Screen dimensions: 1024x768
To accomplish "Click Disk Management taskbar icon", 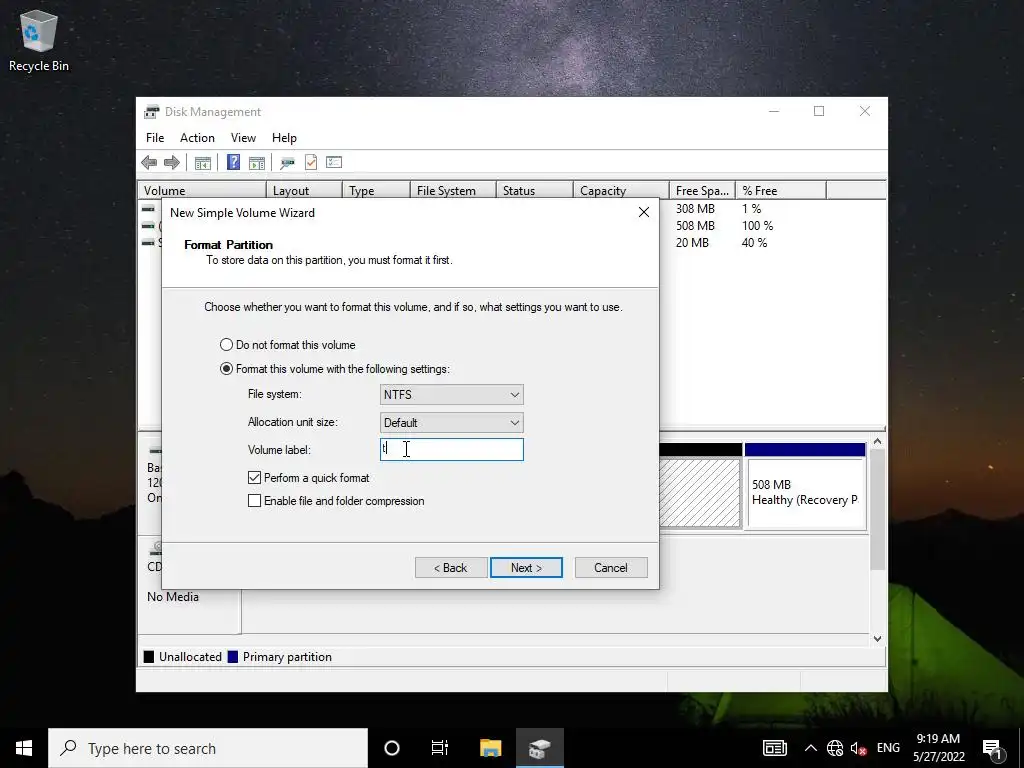I will [x=539, y=748].
